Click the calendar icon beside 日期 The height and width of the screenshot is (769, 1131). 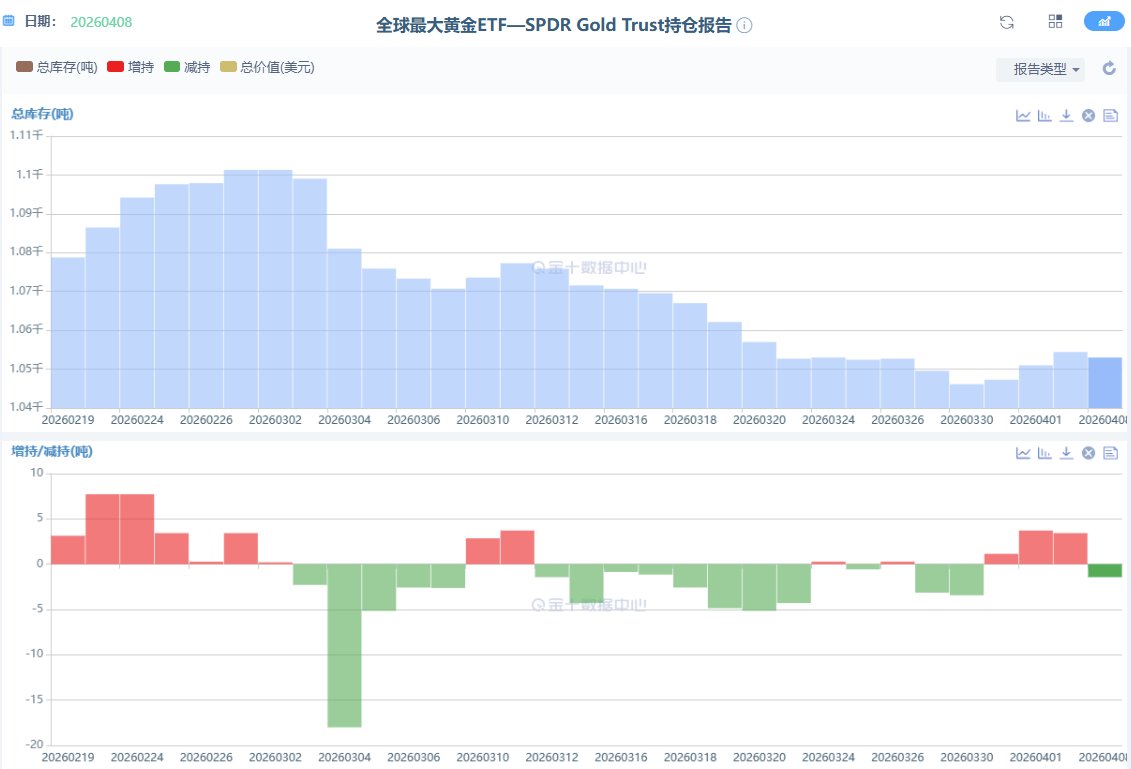(9, 21)
